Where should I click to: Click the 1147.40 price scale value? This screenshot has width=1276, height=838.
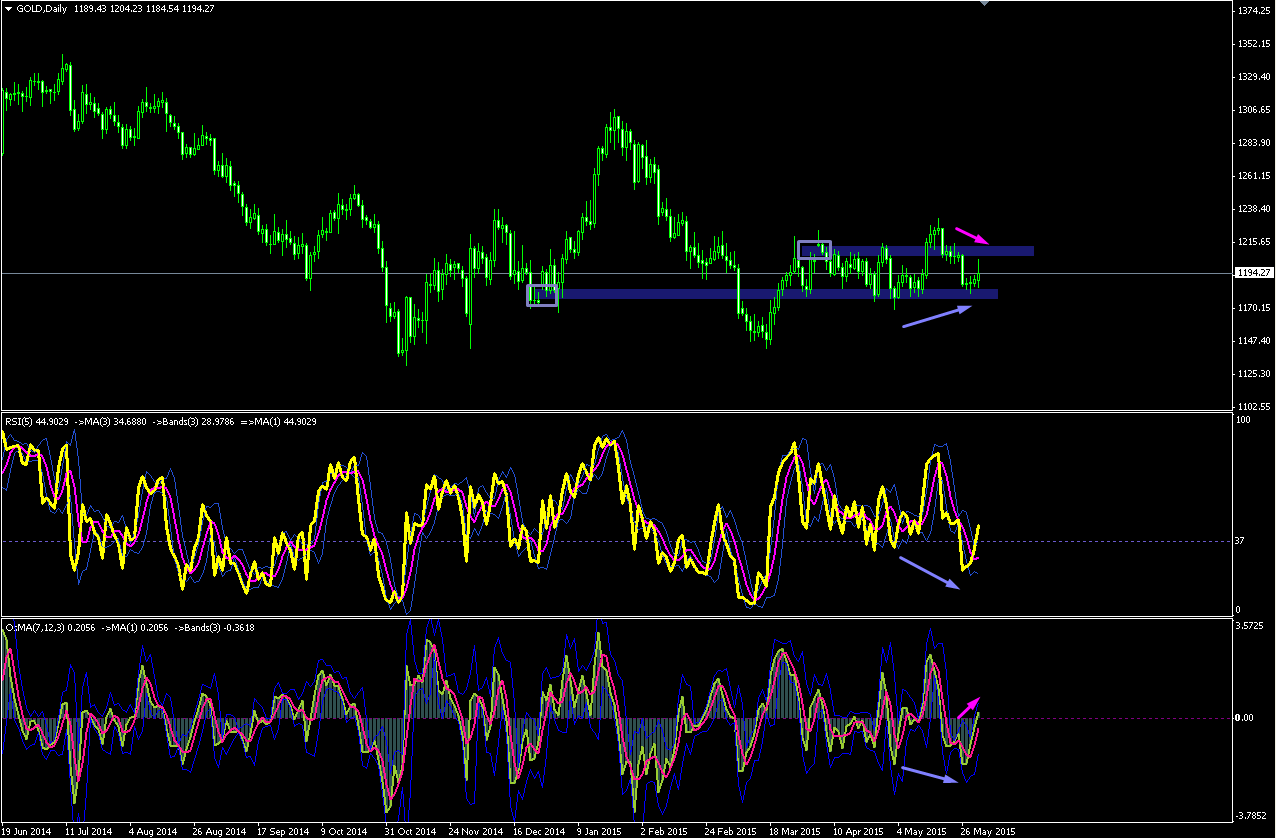1253,340
